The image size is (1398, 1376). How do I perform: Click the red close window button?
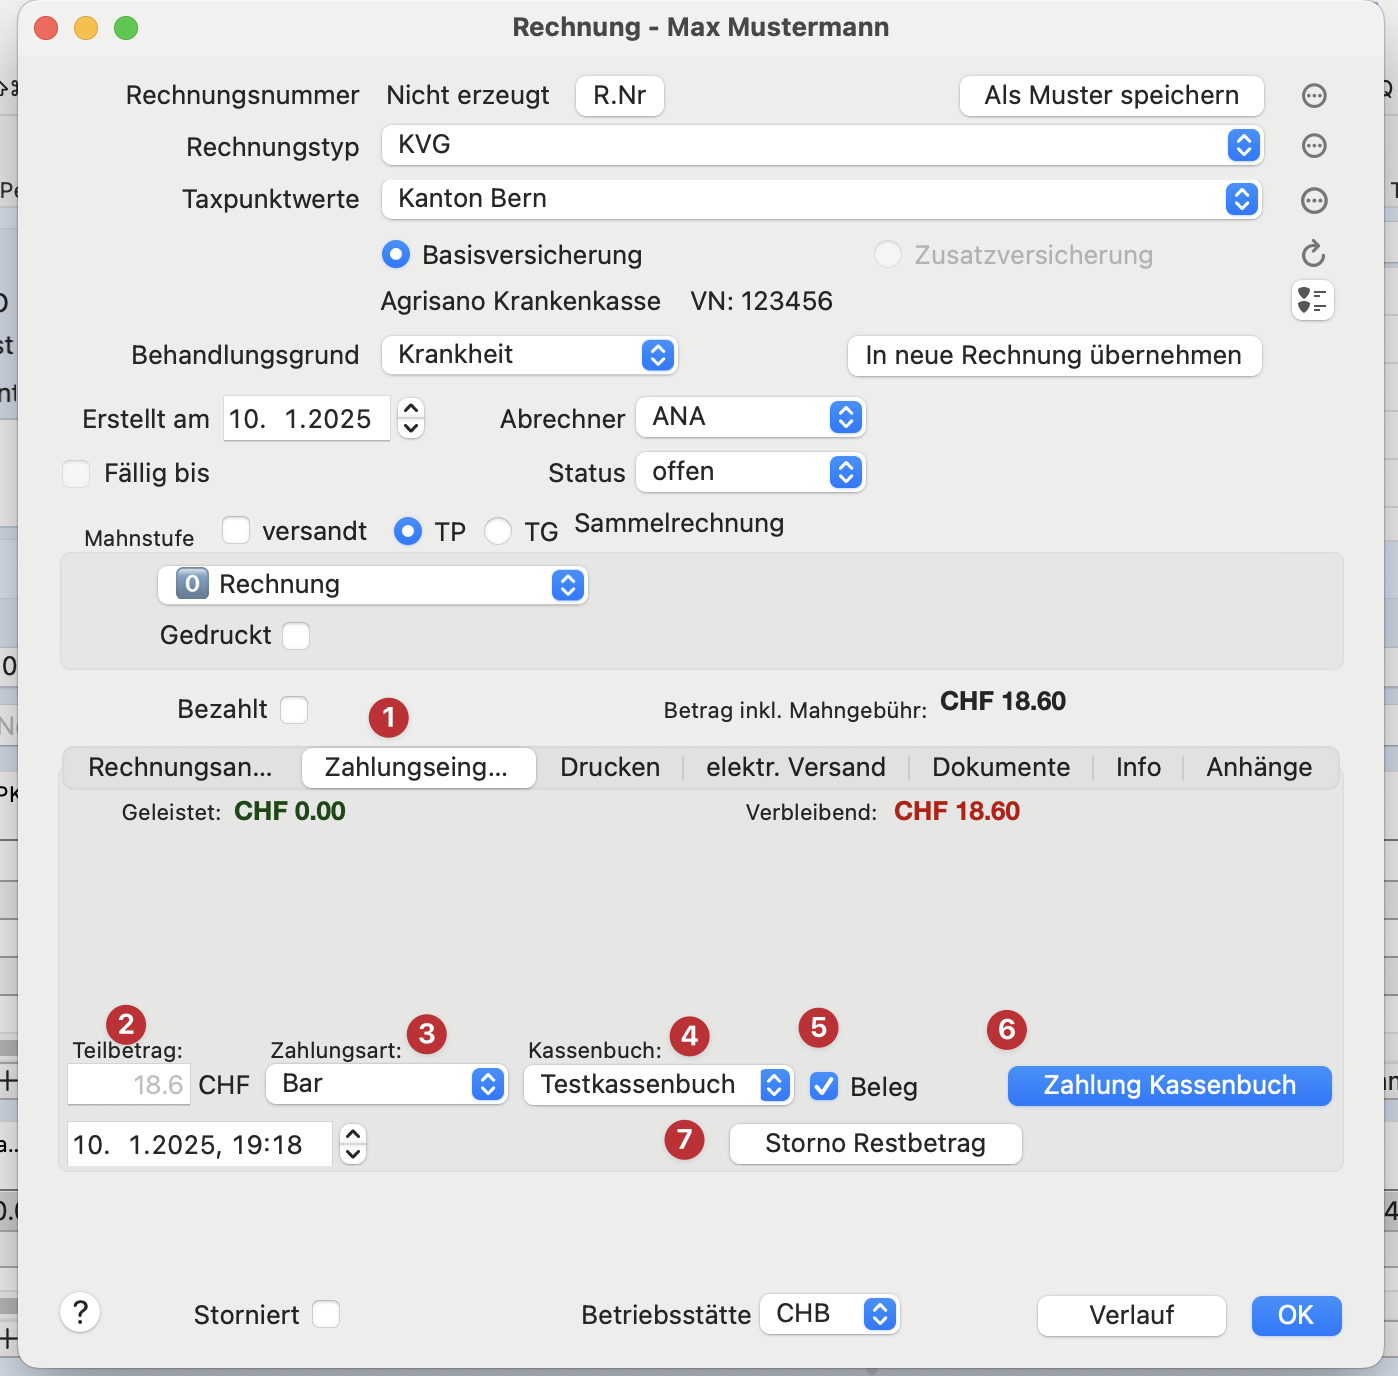[x=46, y=28]
